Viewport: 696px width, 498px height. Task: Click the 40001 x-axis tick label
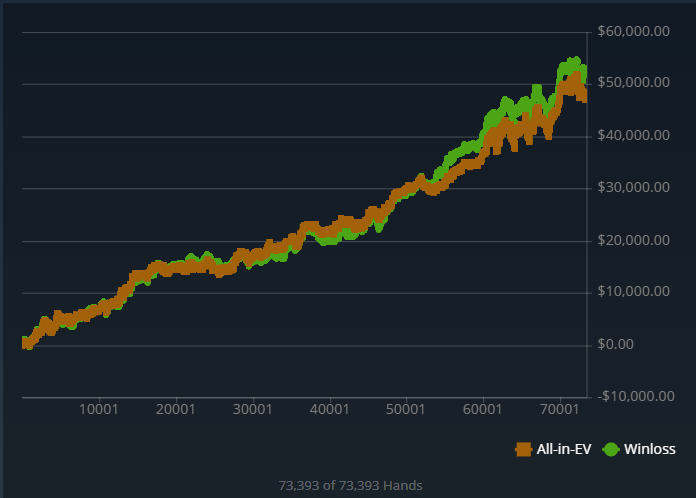[x=329, y=409]
